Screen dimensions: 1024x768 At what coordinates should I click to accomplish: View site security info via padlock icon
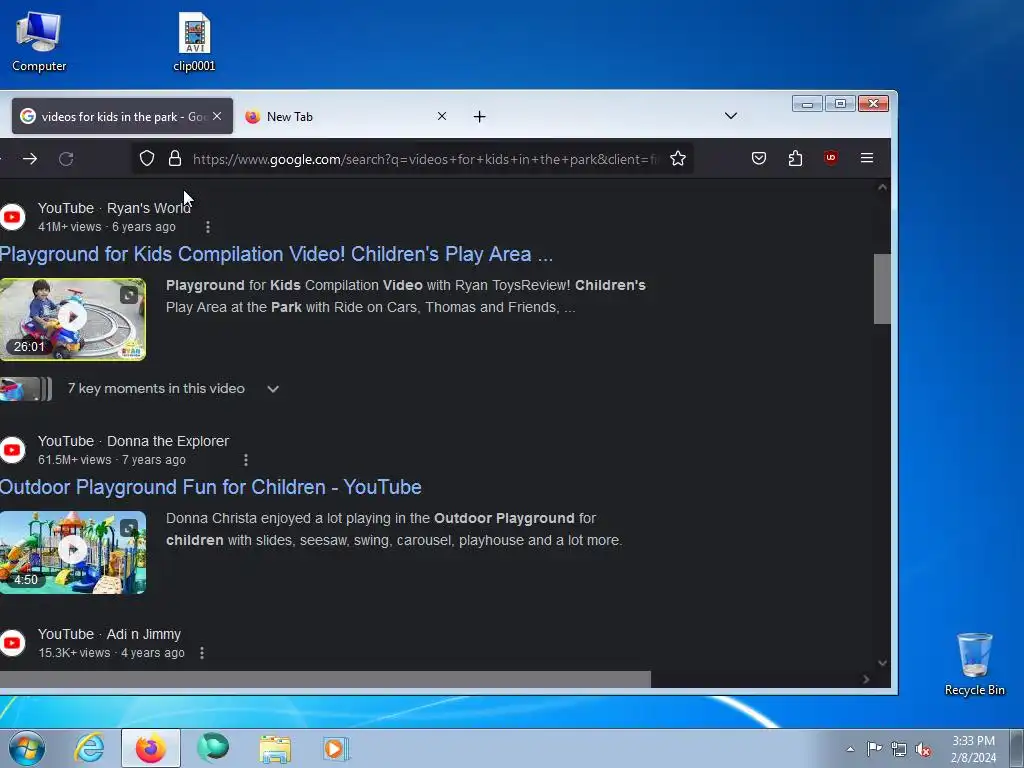pyautogui.click(x=175, y=158)
